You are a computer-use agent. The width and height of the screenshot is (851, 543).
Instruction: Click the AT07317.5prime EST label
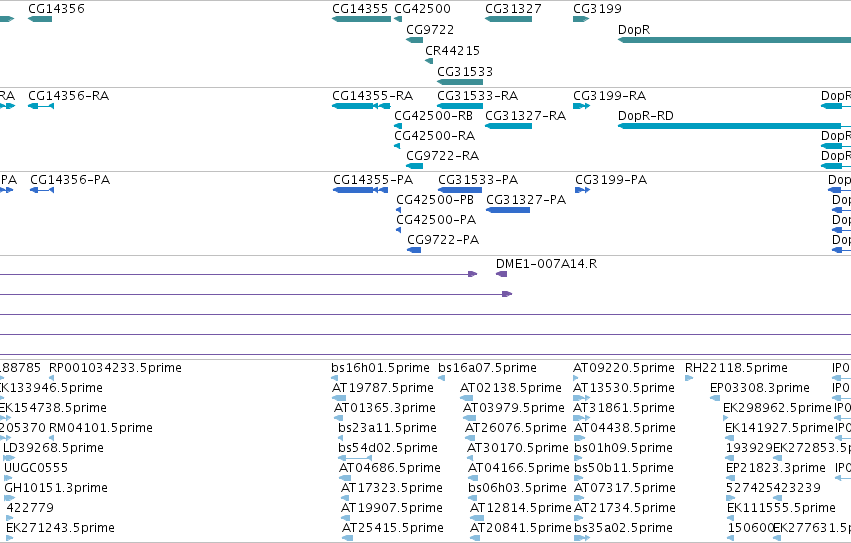pos(625,488)
